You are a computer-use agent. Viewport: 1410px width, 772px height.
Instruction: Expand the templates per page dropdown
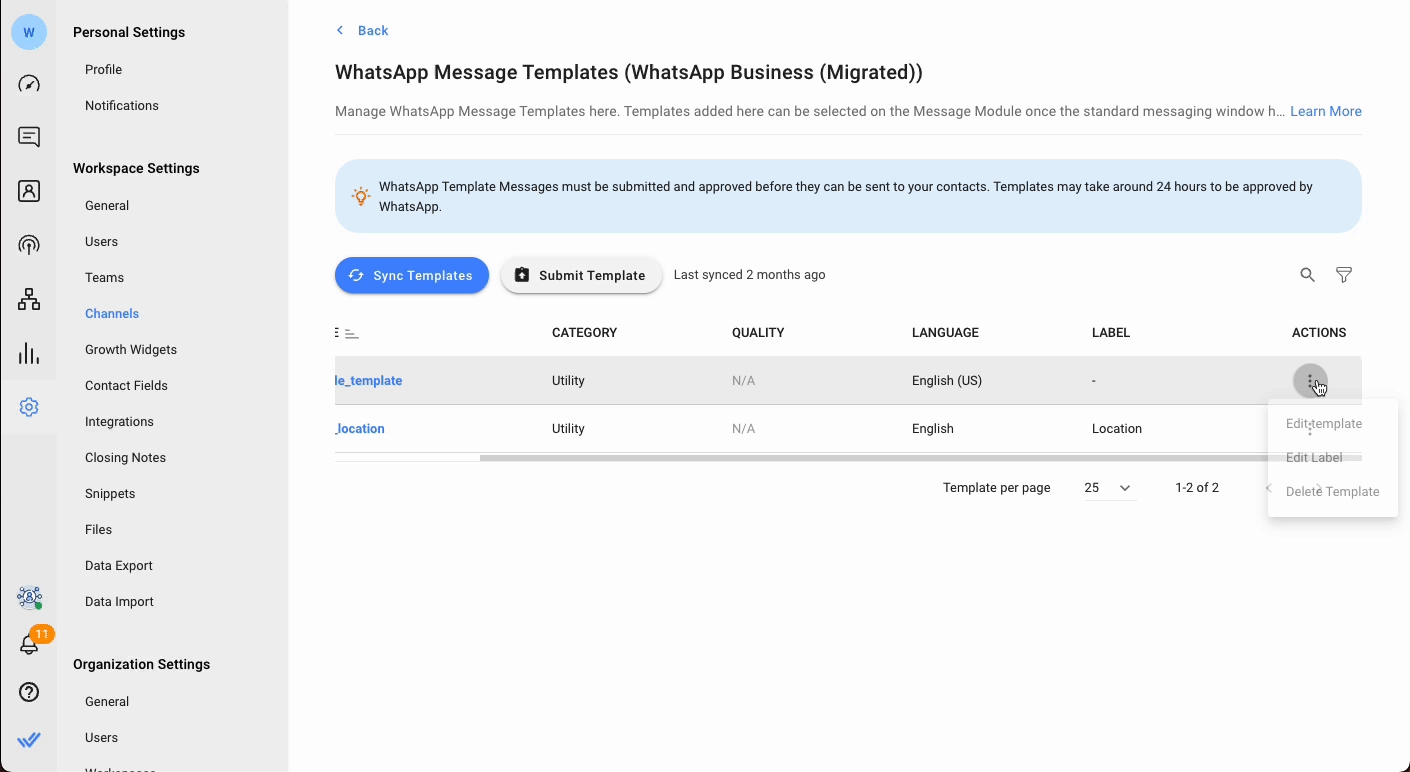coord(1108,488)
